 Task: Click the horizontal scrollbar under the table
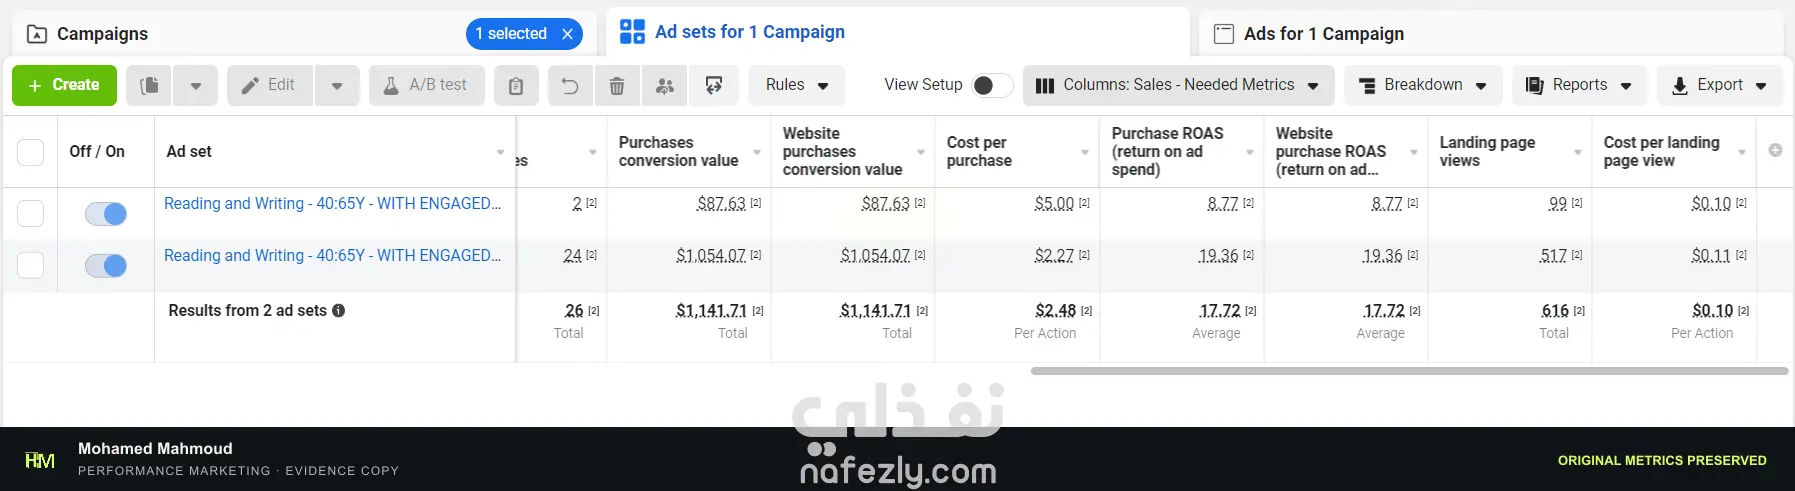click(x=1409, y=371)
